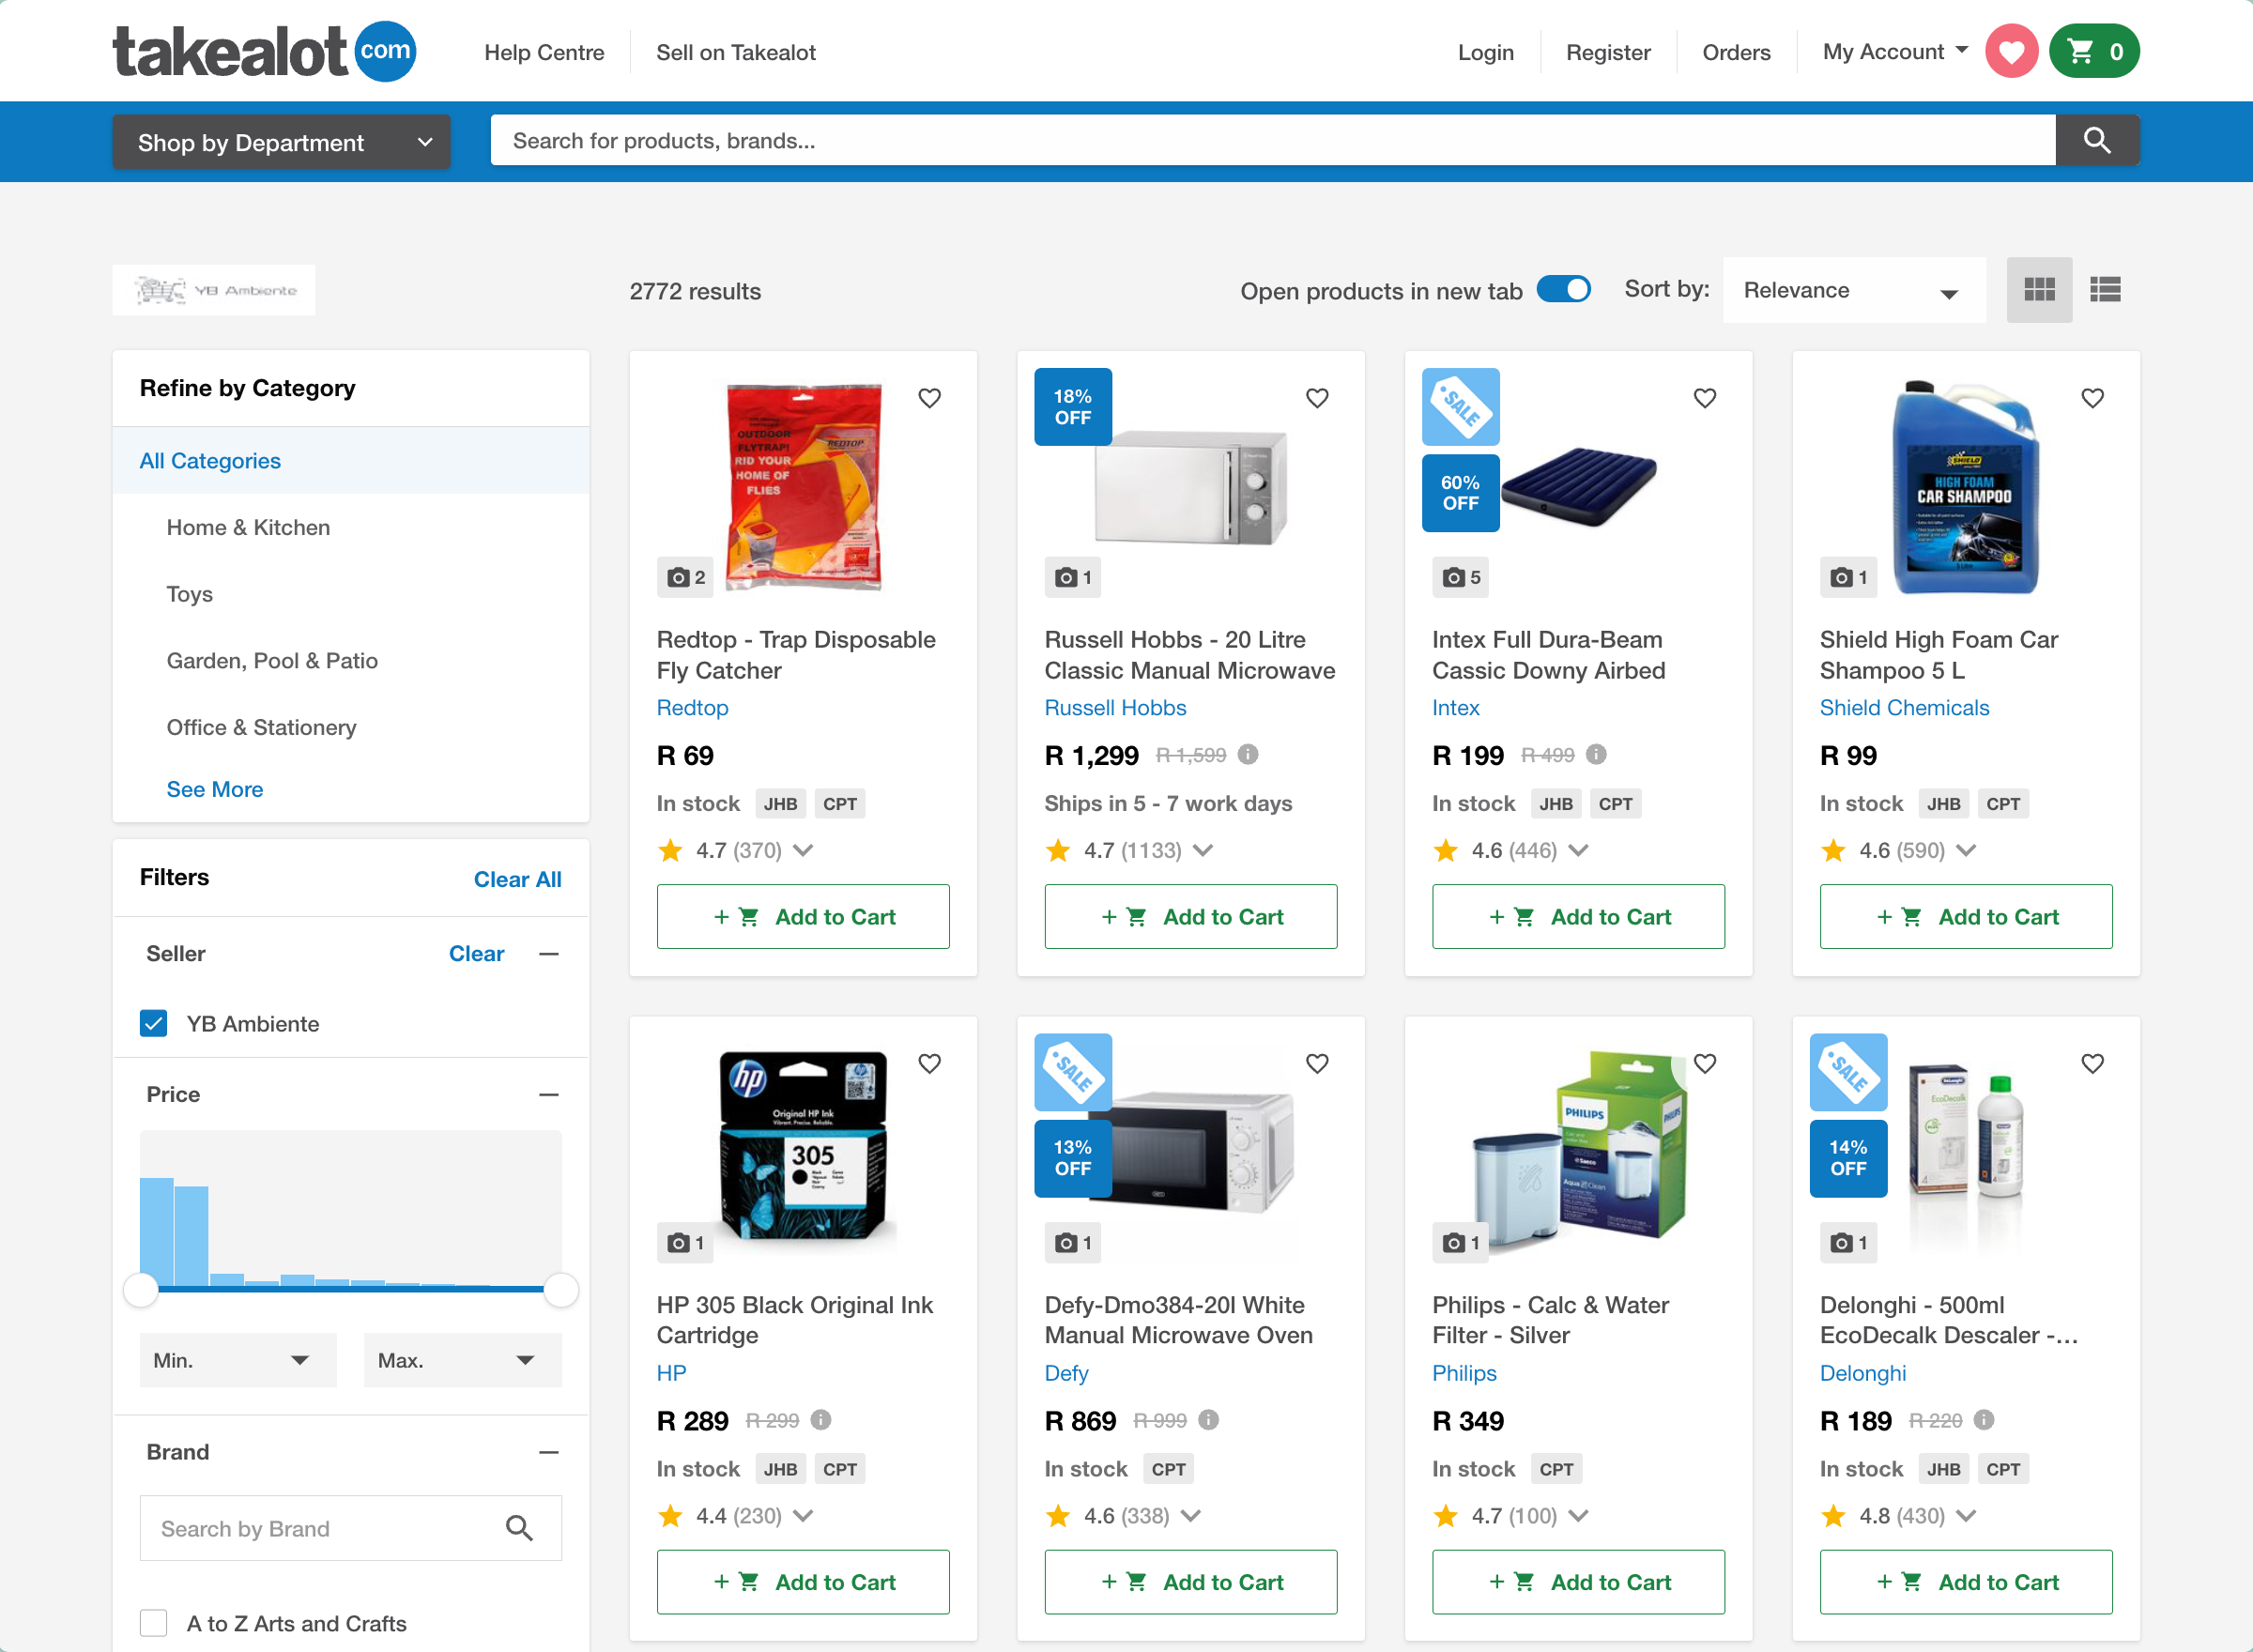Click the product search input field

tap(1270, 141)
